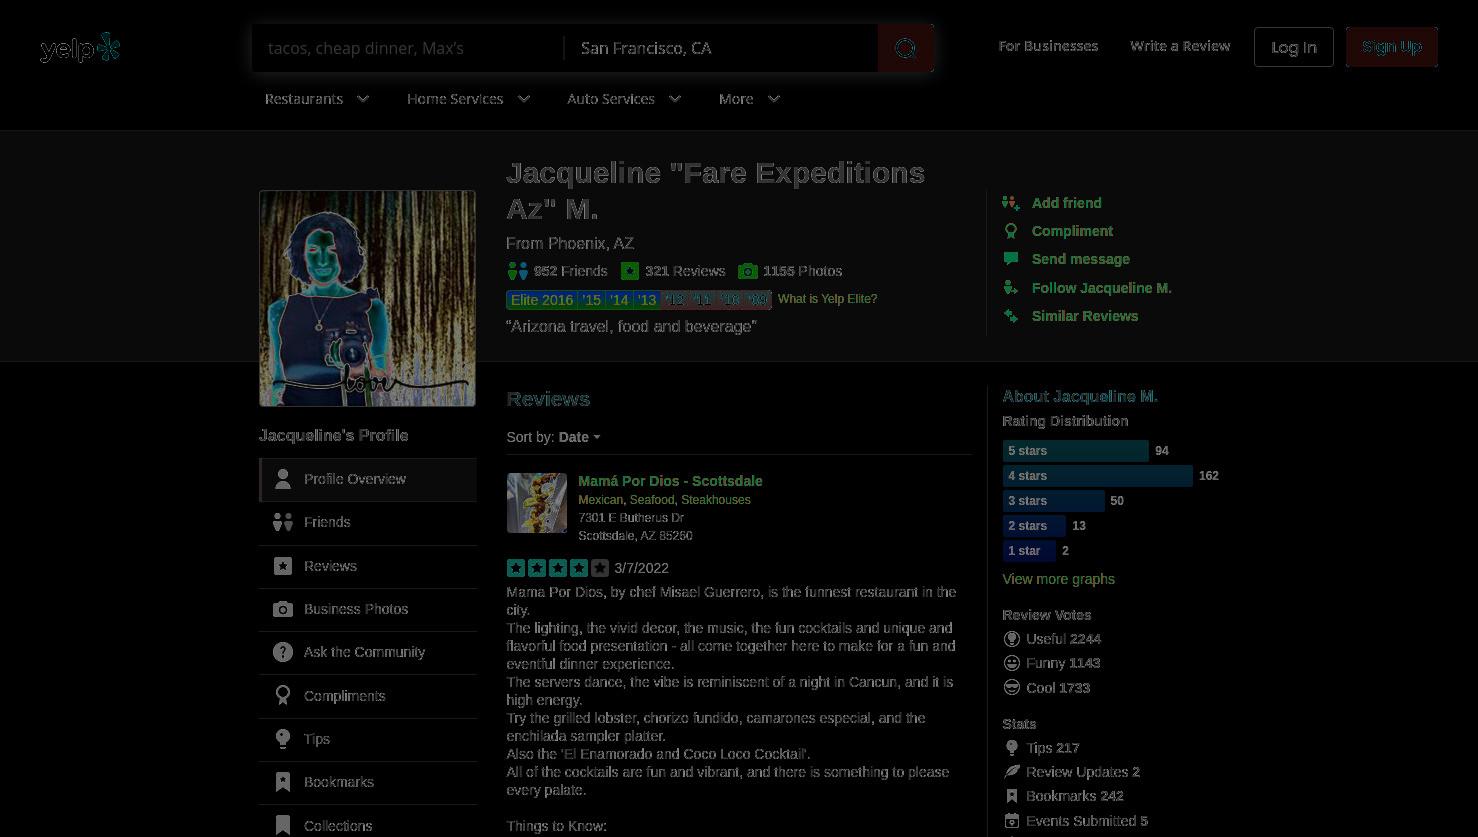
Task: Open the Write a Review link
Action: coord(1180,46)
